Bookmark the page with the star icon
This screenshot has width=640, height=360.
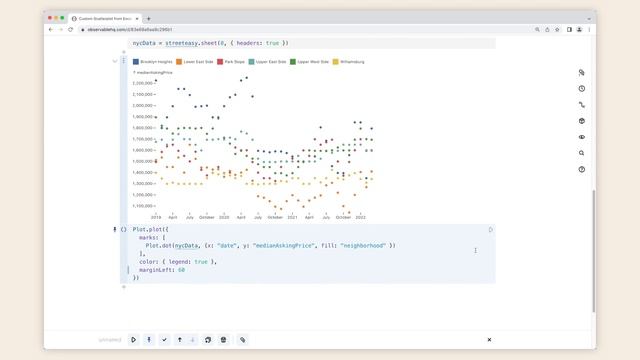[x=557, y=29]
